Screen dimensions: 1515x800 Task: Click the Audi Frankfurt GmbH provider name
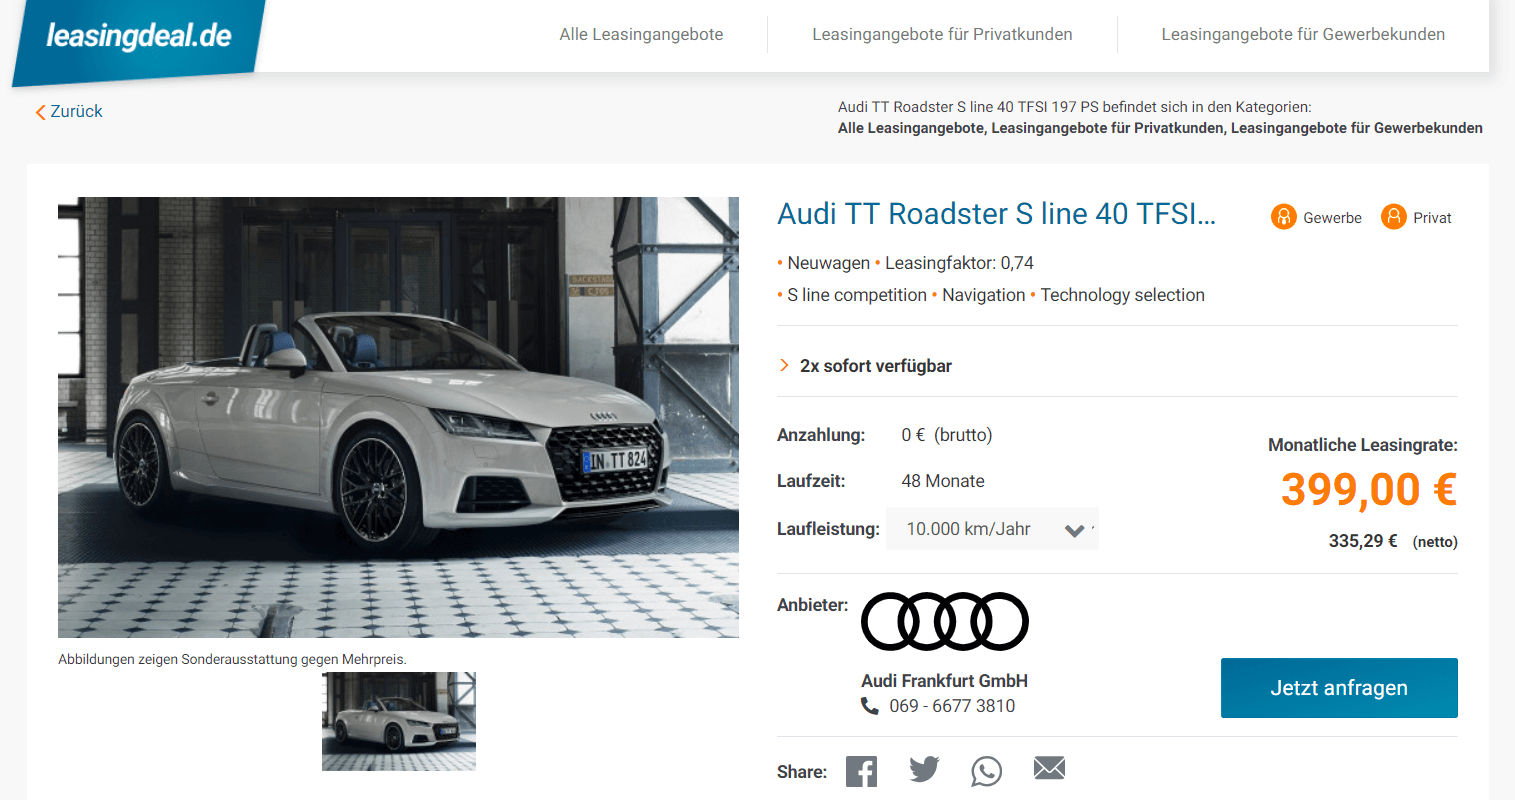coord(945,681)
